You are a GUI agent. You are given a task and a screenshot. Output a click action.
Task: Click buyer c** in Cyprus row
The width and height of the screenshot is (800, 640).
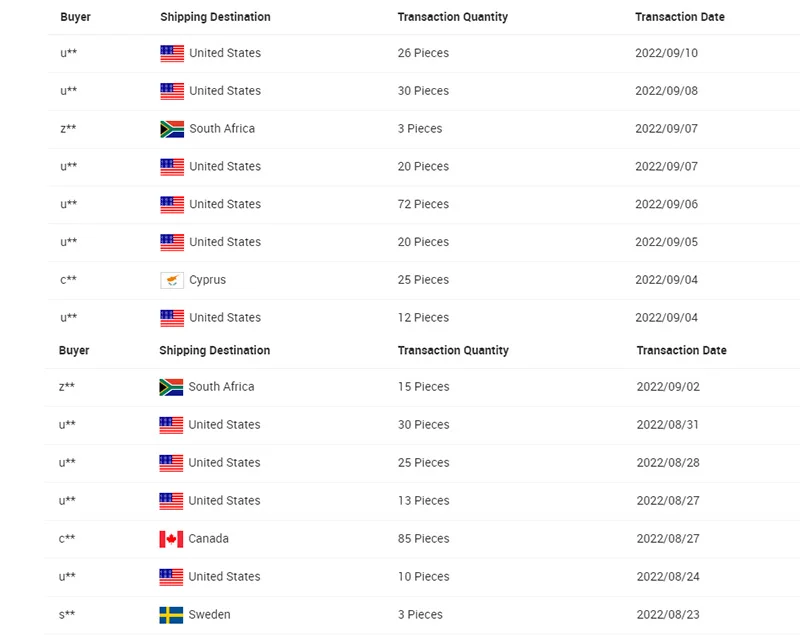68,280
